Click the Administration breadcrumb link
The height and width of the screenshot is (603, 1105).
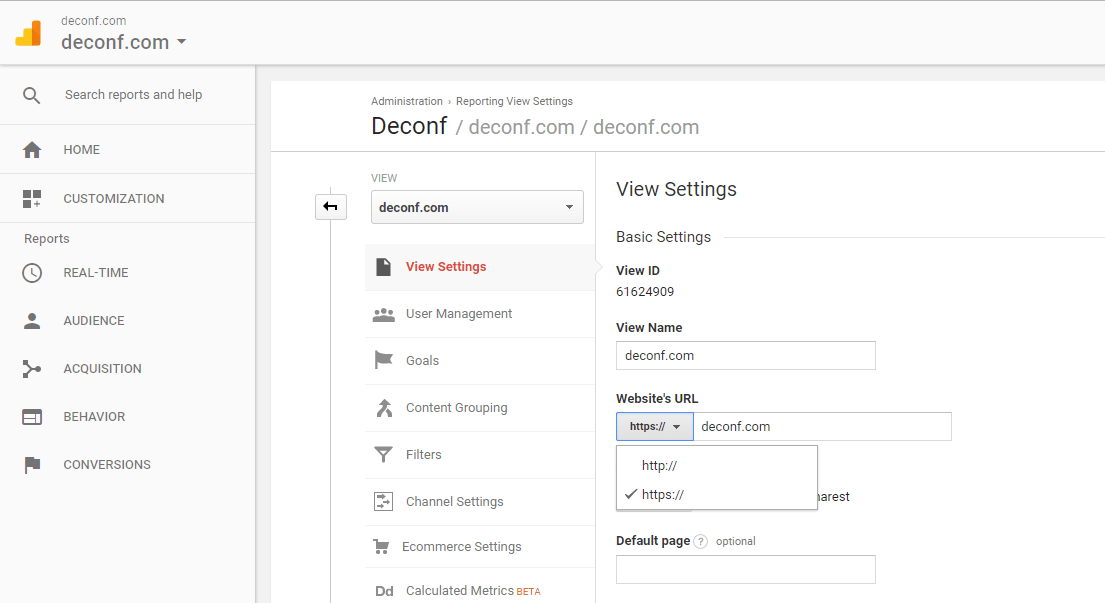click(x=407, y=101)
